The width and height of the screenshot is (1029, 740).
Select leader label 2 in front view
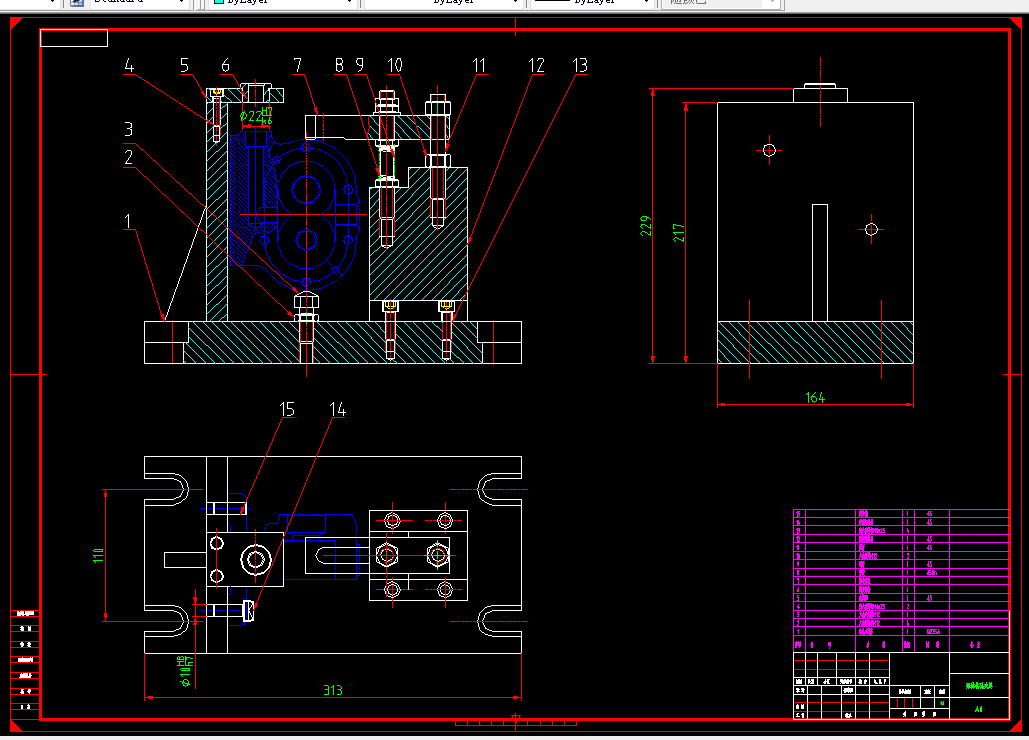pyautogui.click(x=129, y=157)
